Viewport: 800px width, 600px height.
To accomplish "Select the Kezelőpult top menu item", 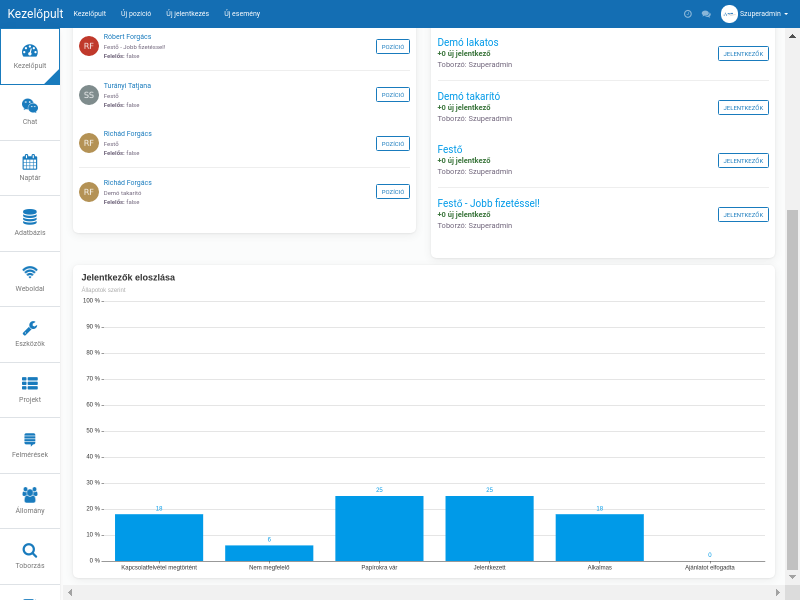I will click(x=90, y=14).
